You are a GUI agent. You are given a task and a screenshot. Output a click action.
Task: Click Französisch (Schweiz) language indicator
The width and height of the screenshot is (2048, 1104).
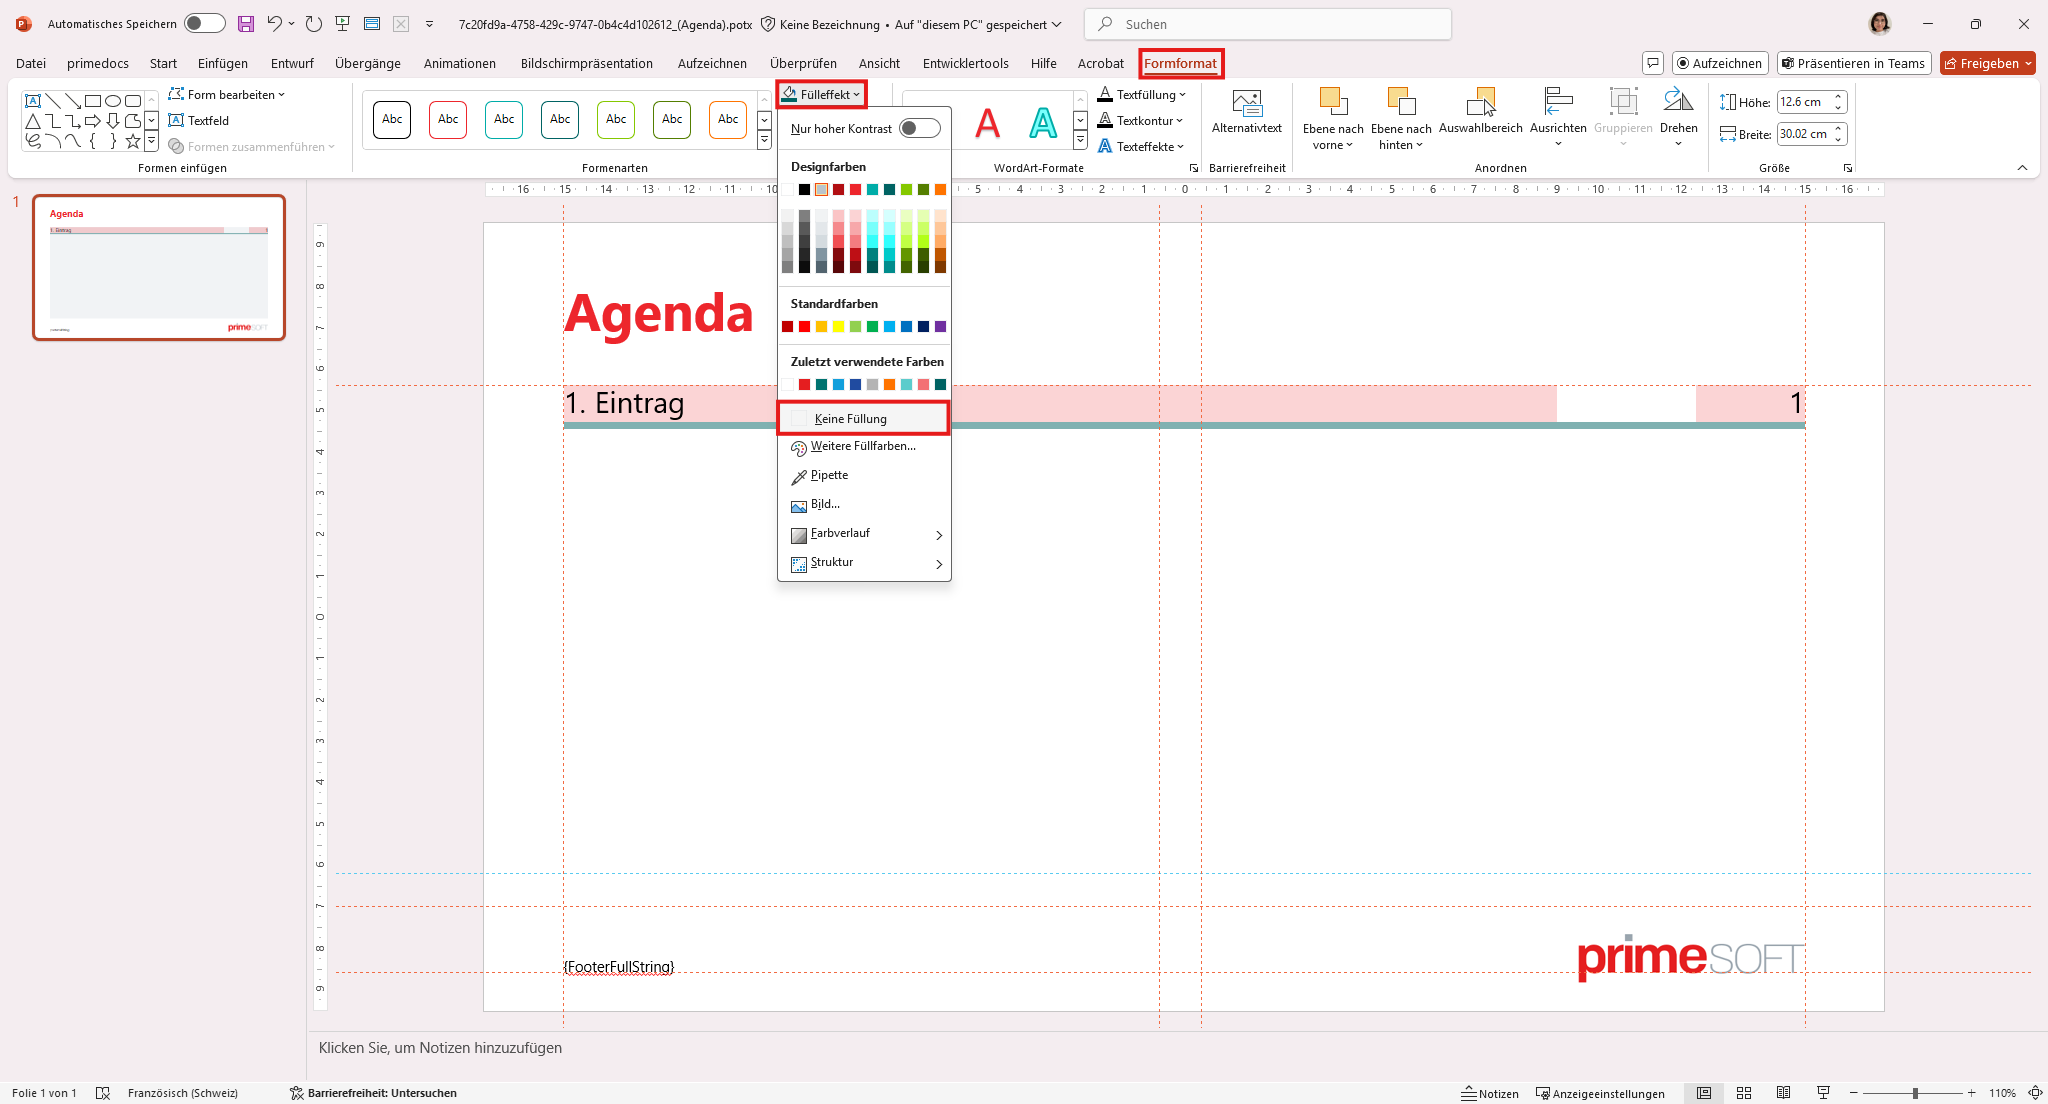point(183,1093)
